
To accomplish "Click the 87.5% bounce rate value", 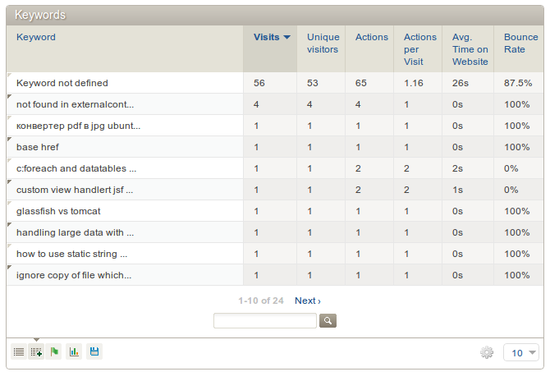I will pyautogui.click(x=518, y=83).
